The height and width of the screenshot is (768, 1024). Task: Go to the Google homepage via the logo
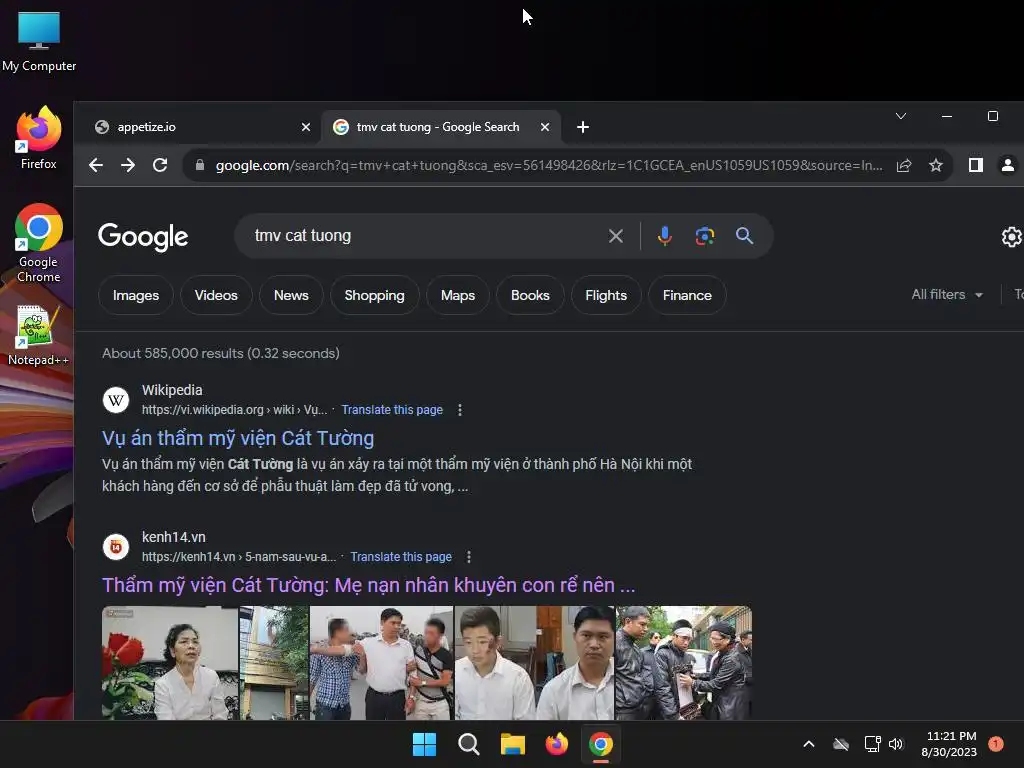point(143,236)
